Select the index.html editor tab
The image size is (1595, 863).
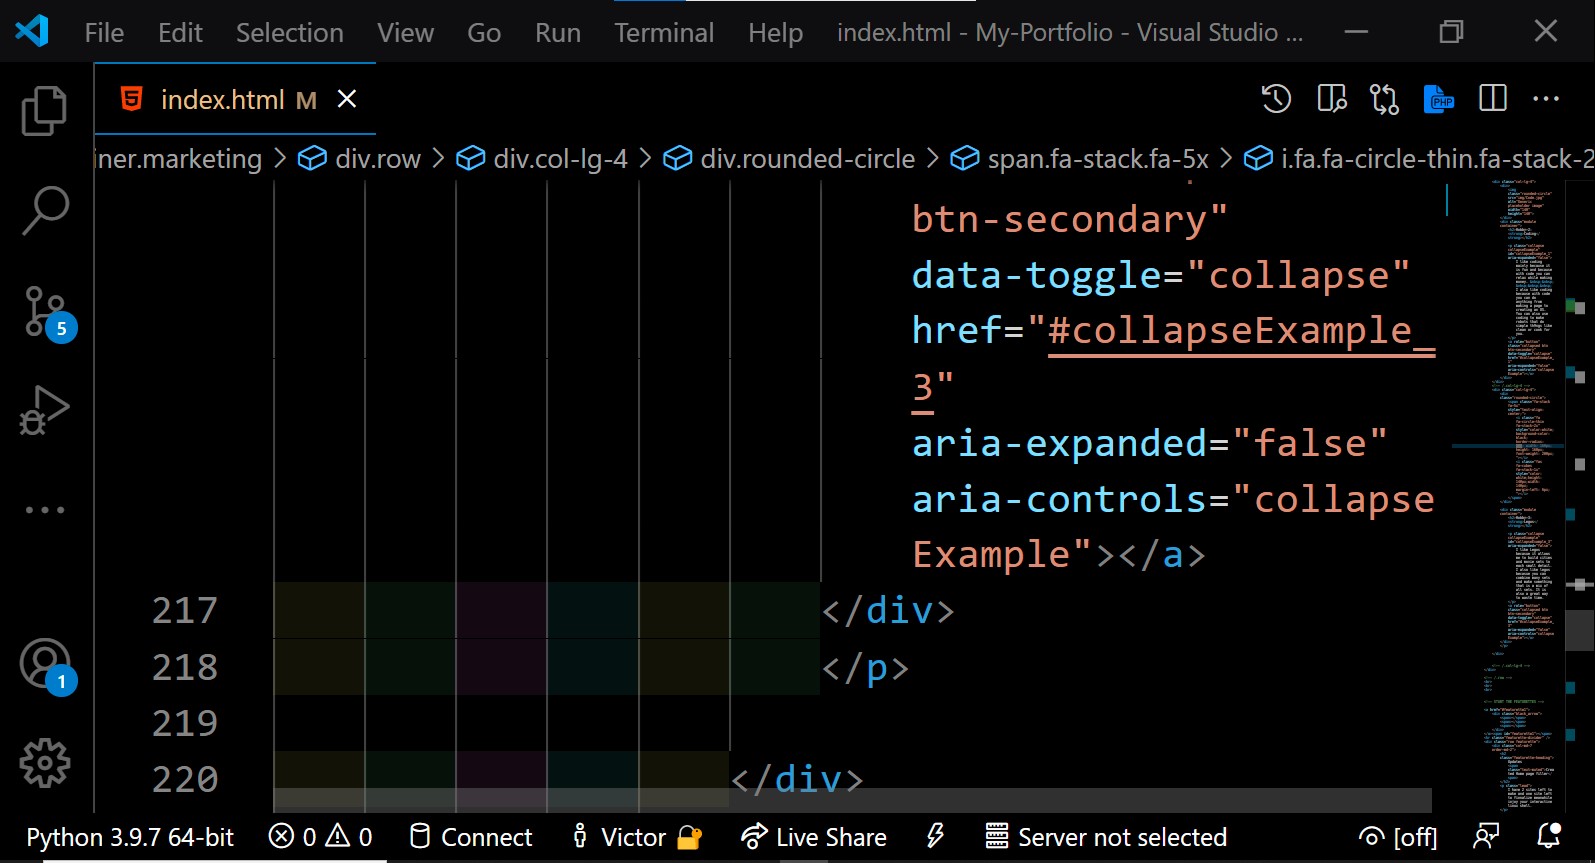point(235,99)
